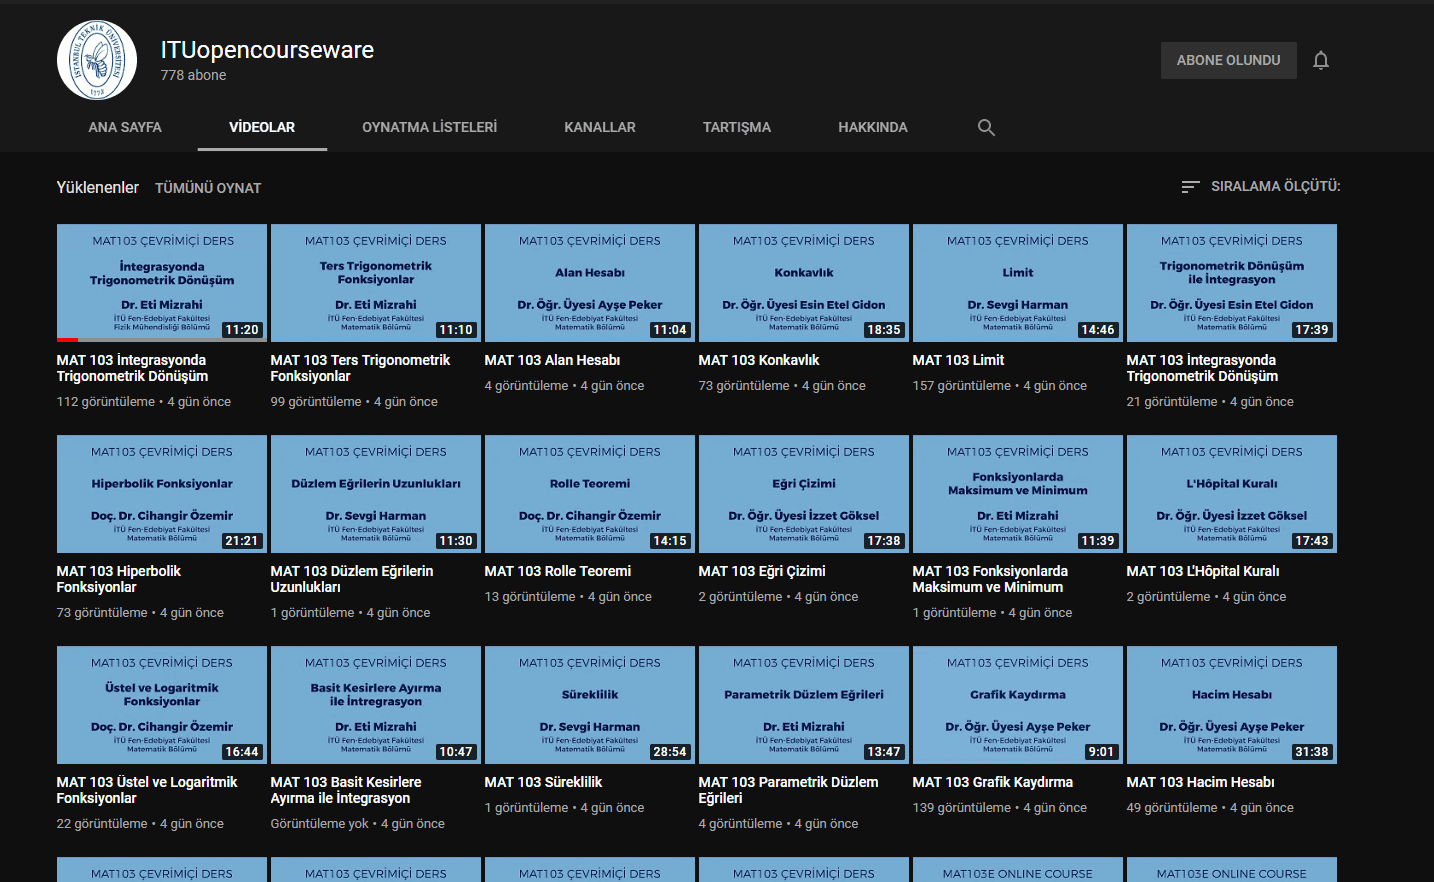Open the HAKKINDA tab
1434x882 pixels.
(872, 127)
